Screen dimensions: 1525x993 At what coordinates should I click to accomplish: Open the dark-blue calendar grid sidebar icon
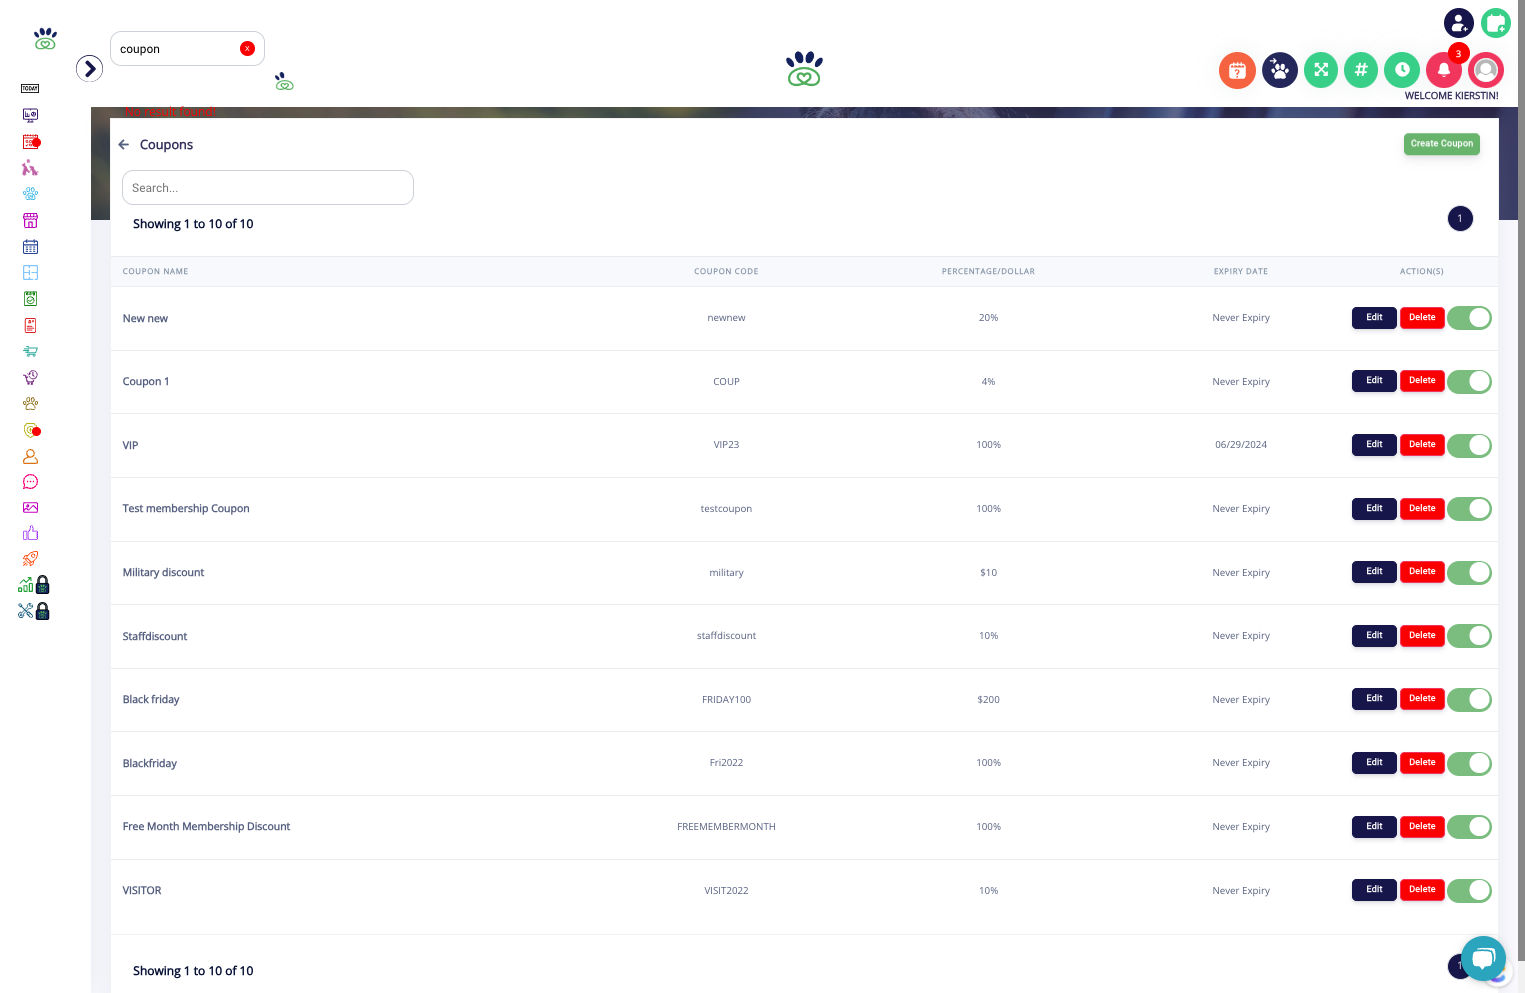[30, 246]
